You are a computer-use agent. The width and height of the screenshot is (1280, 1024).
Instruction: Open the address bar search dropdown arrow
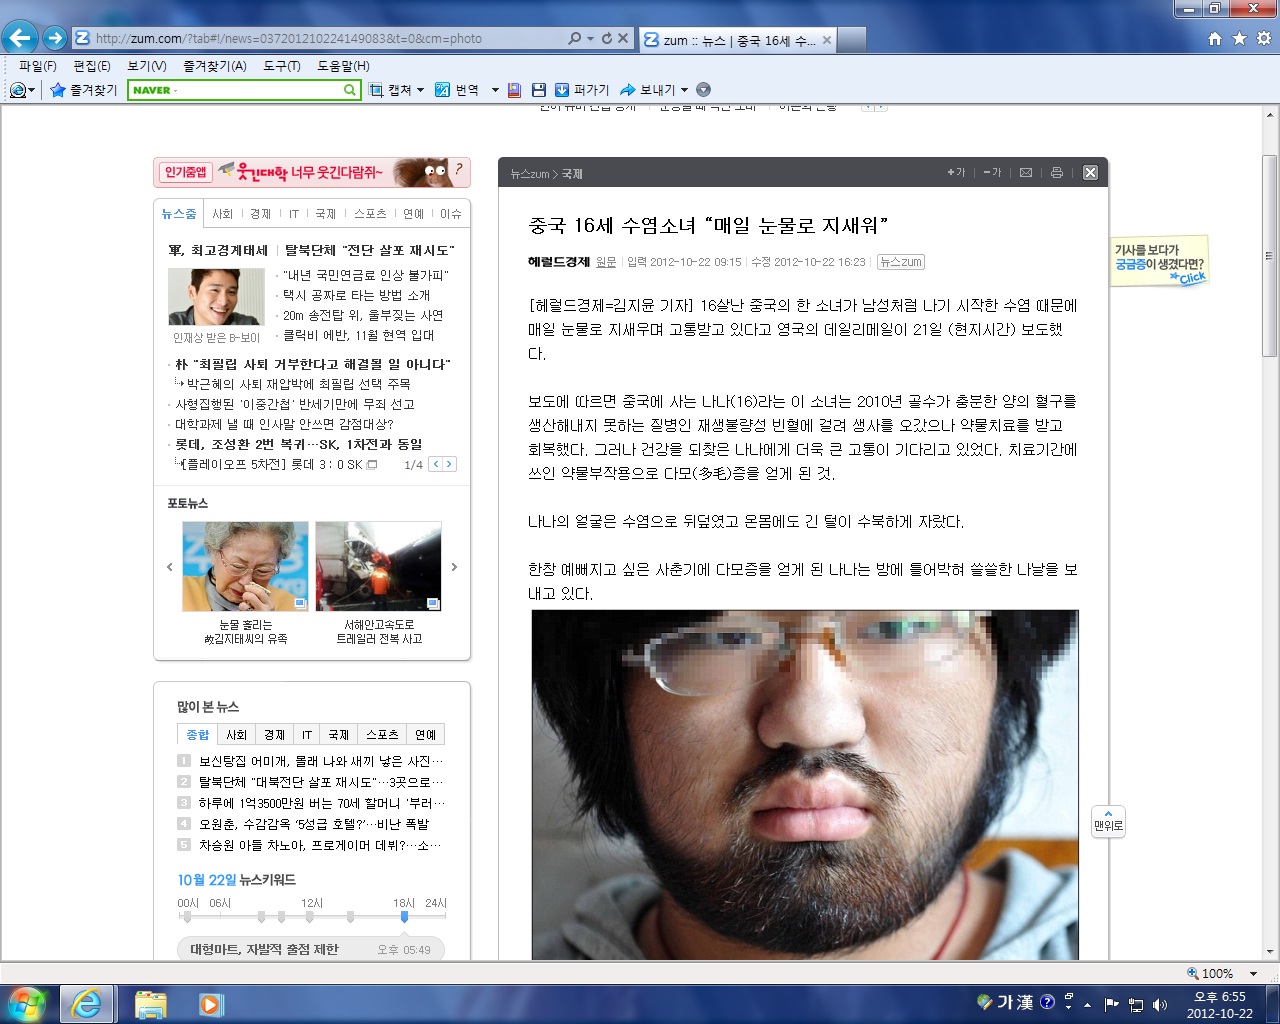click(589, 38)
